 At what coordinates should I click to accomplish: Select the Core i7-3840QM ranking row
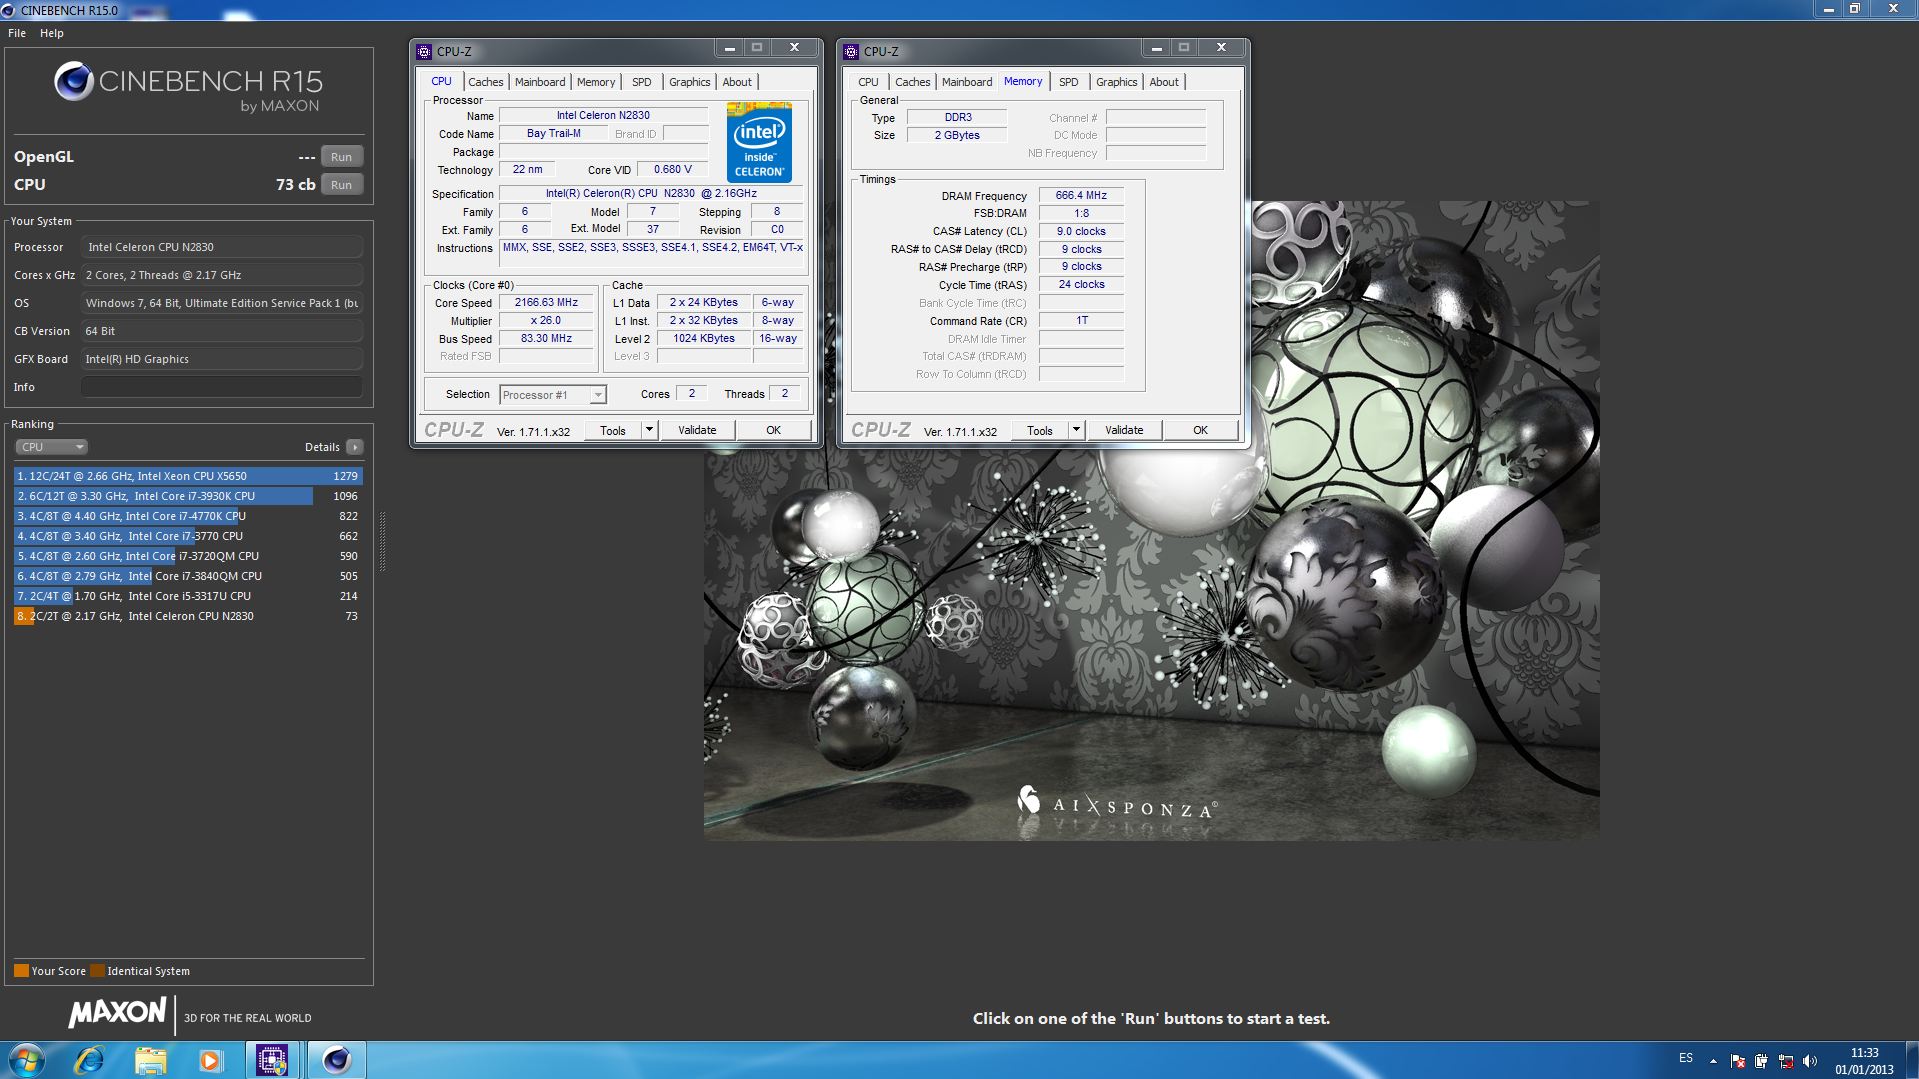[188, 576]
